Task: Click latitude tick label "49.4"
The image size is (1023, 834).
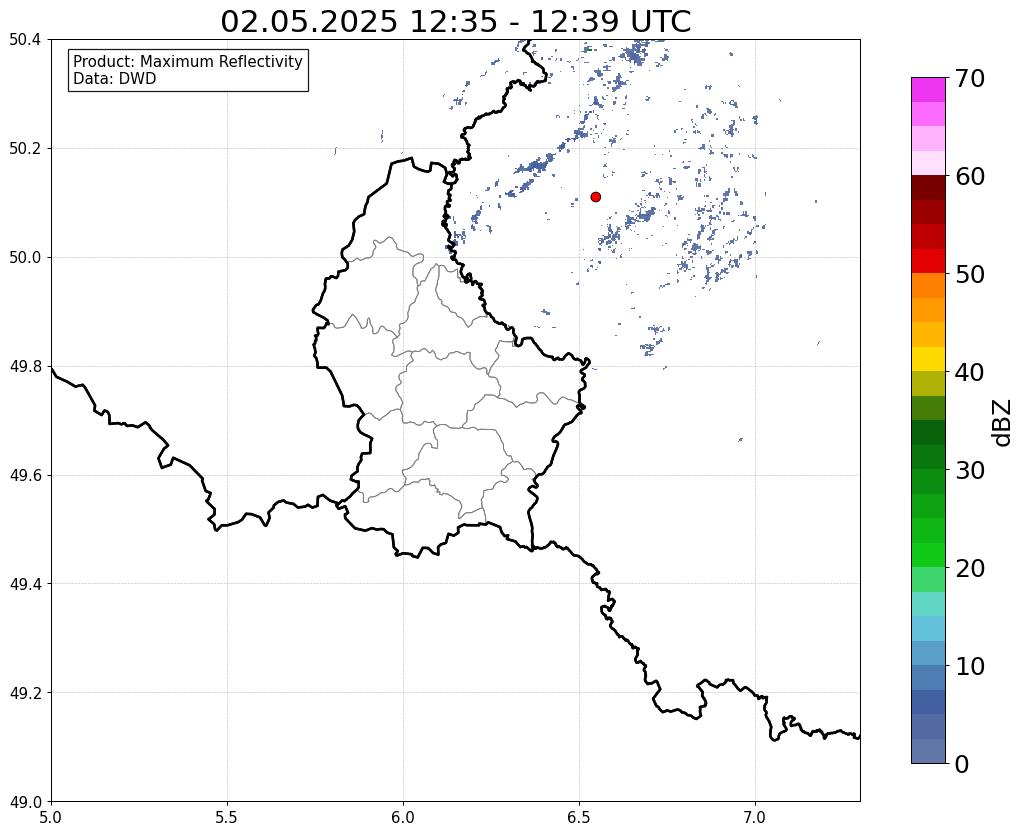Action: tap(25, 584)
